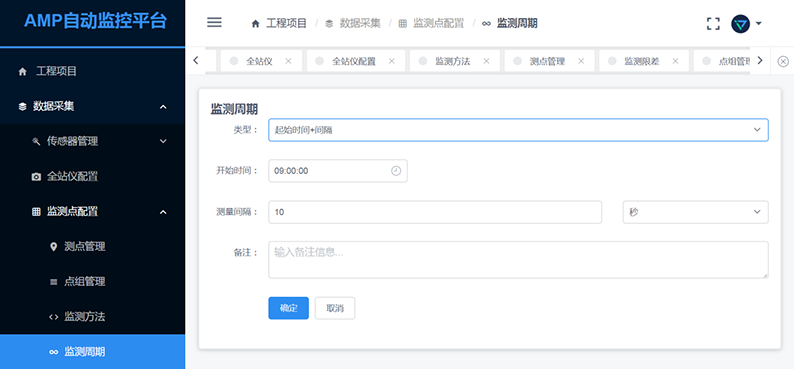Collapse the 监测点配置 submenu
Image resolution: width=794 pixels, height=369 pixels.
pyautogui.click(x=92, y=212)
